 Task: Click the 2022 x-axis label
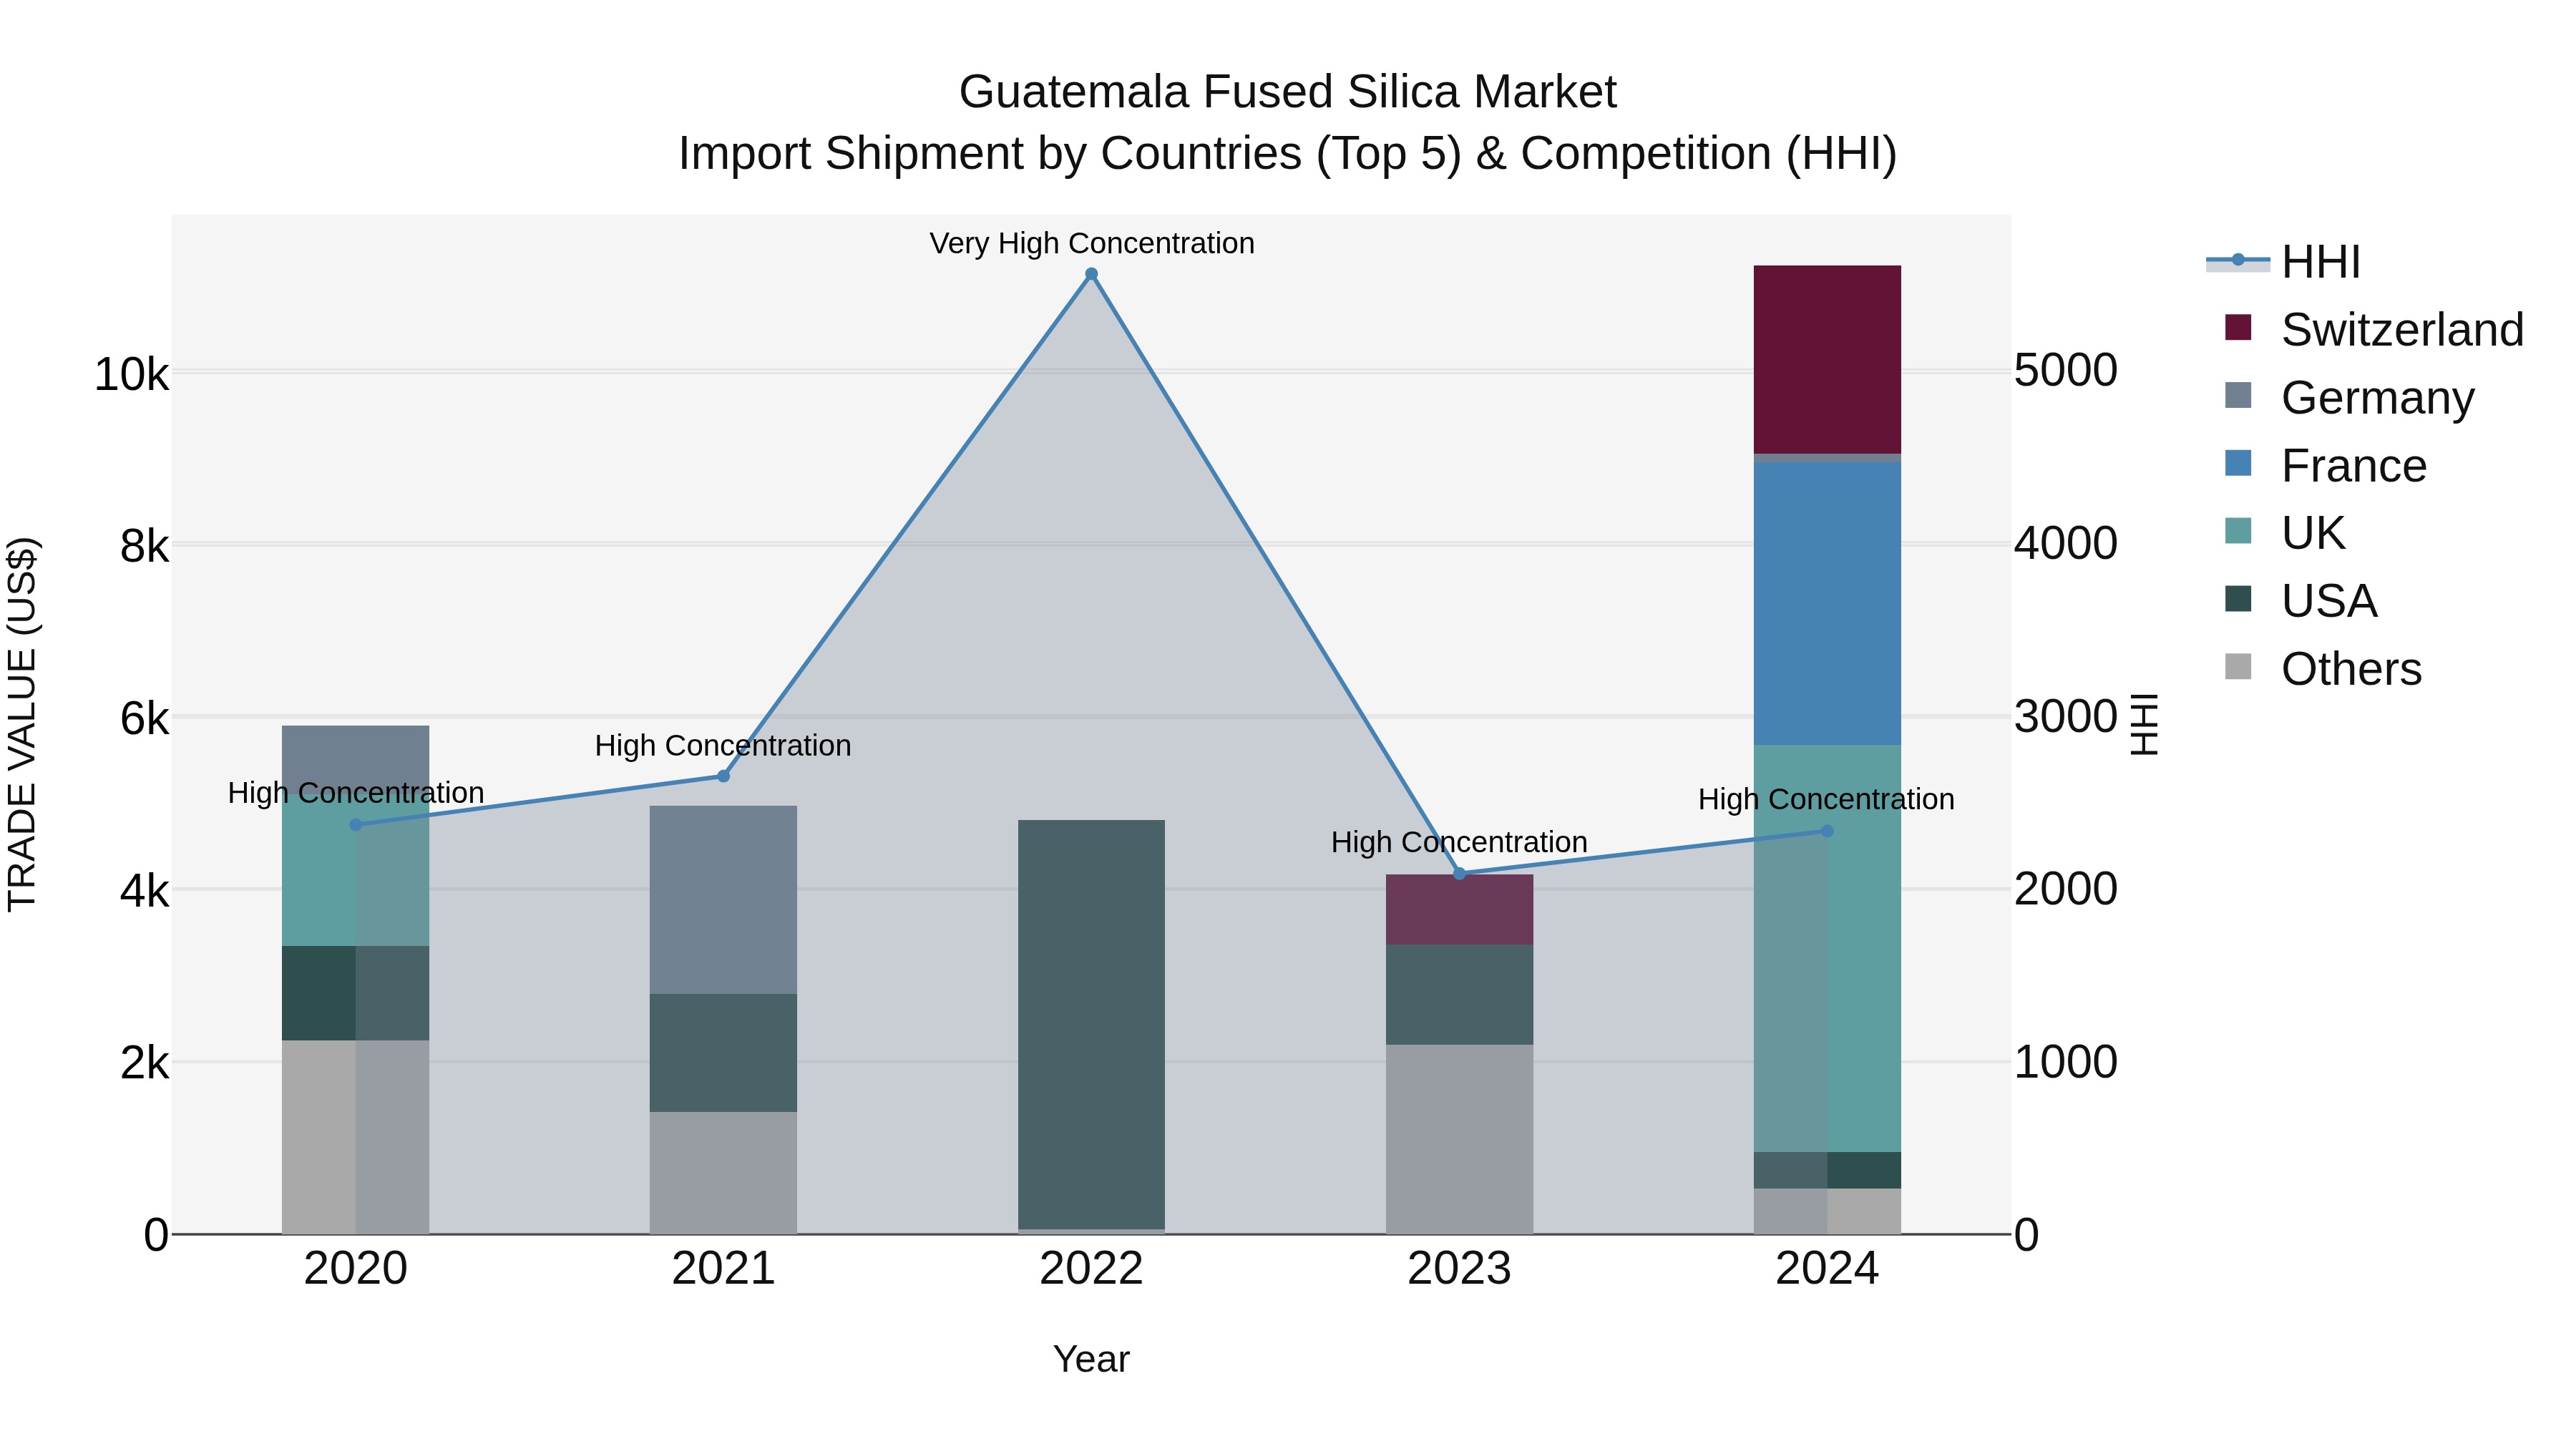(x=1091, y=1269)
